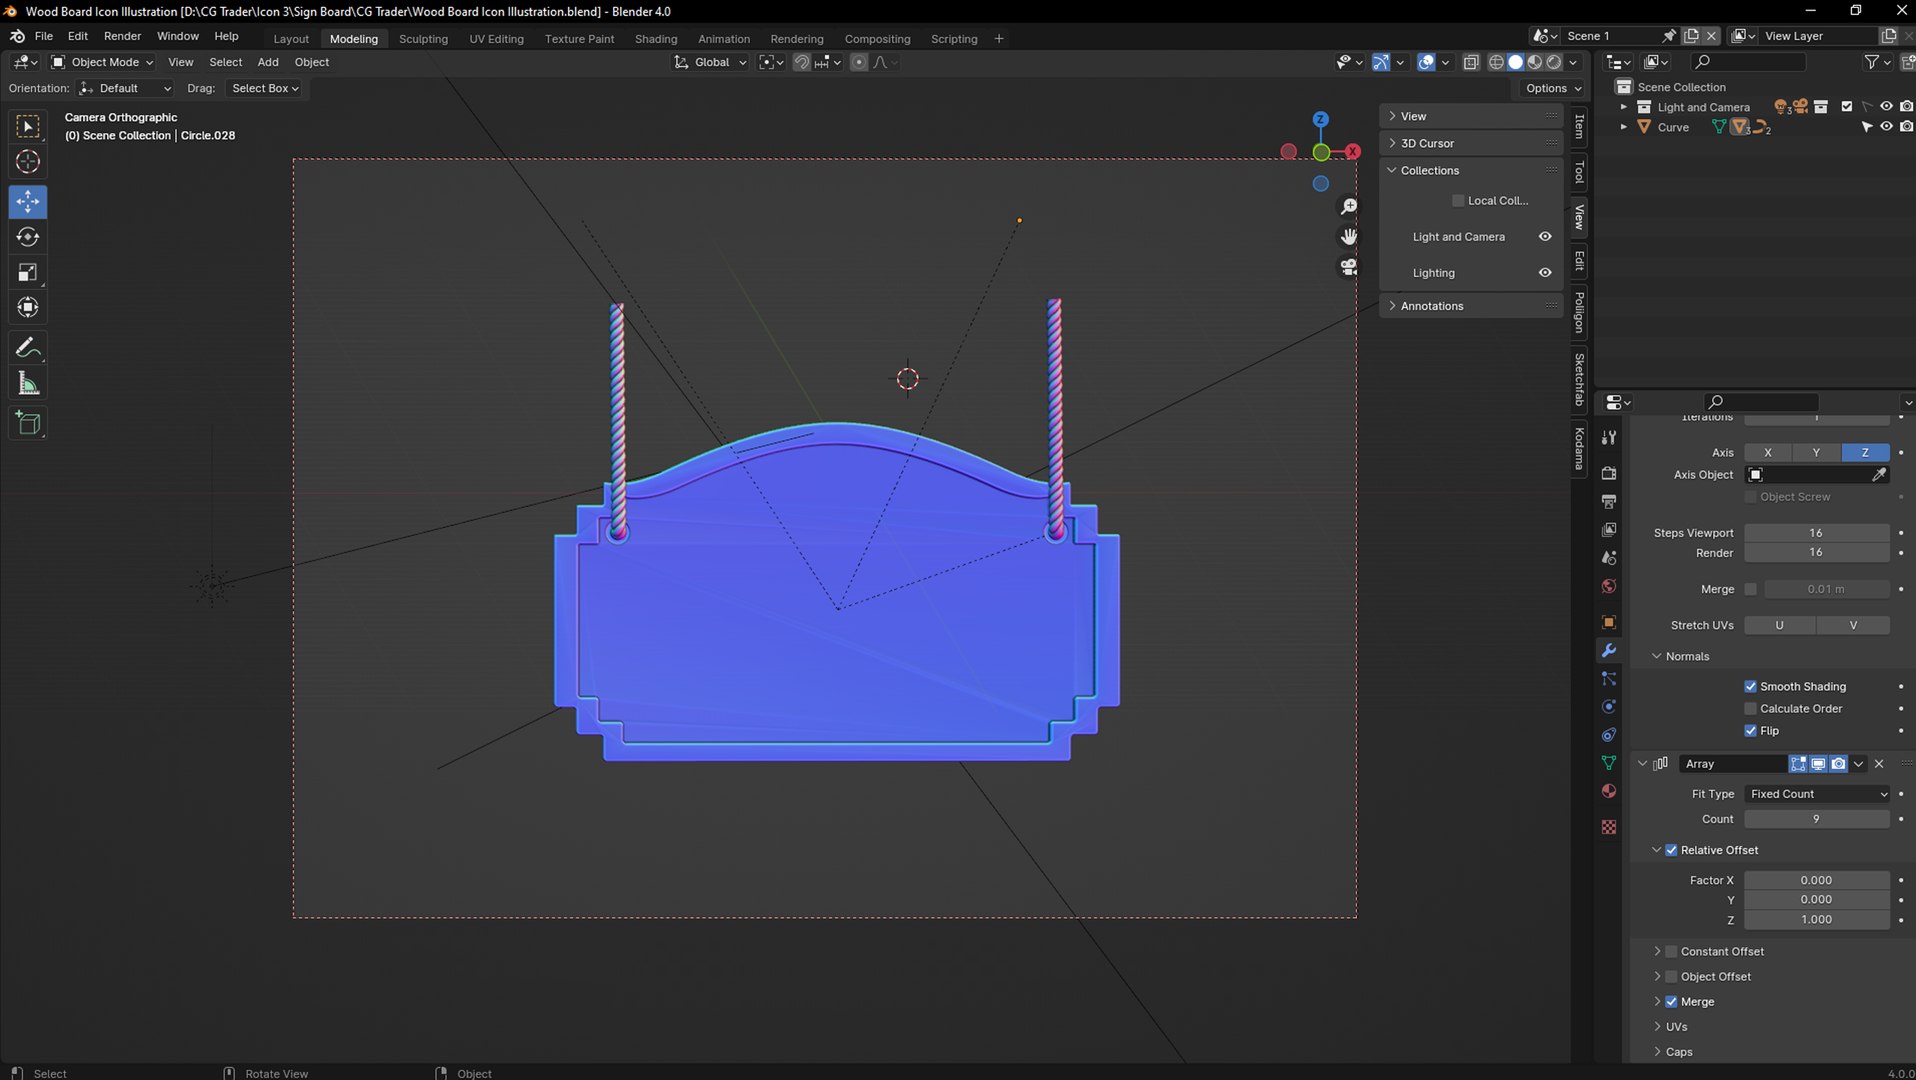Enable the Calculate Order checkbox
Viewport: 1916px width, 1080px height.
(1750, 708)
